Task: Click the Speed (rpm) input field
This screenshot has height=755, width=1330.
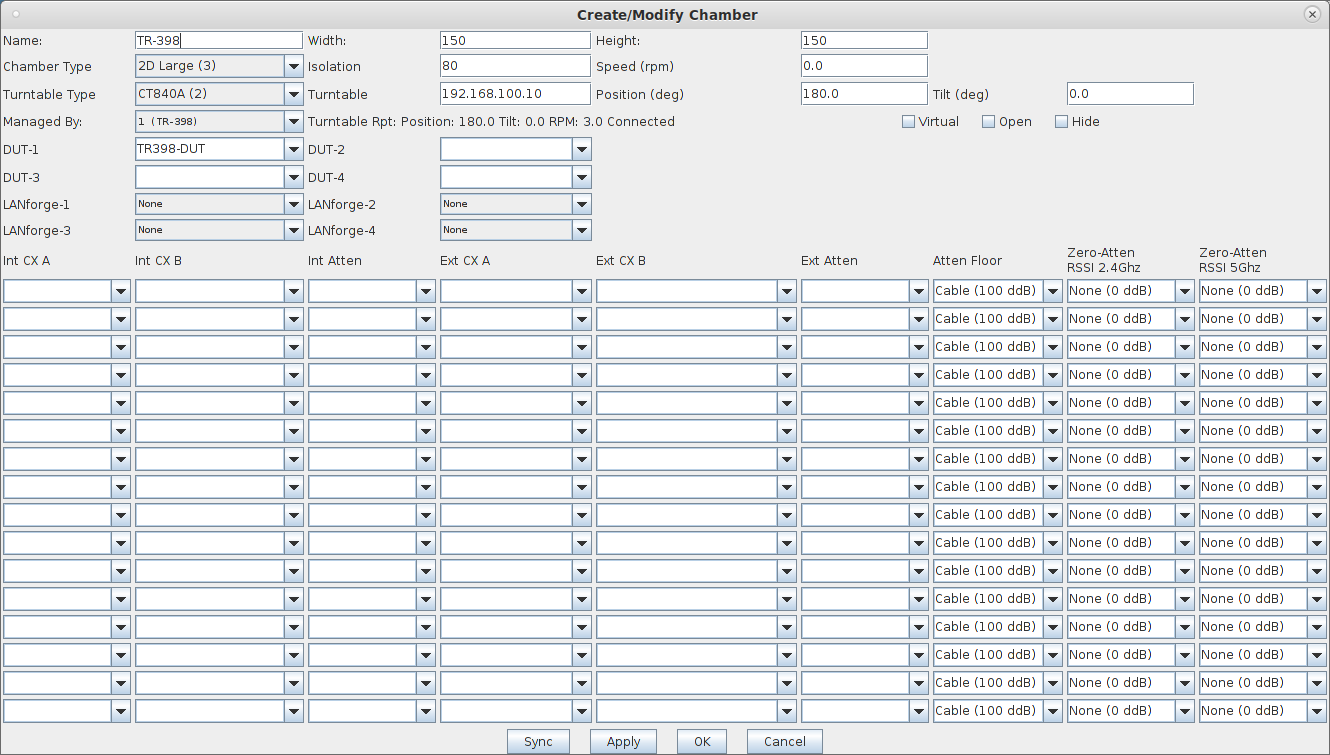Action: (864, 66)
